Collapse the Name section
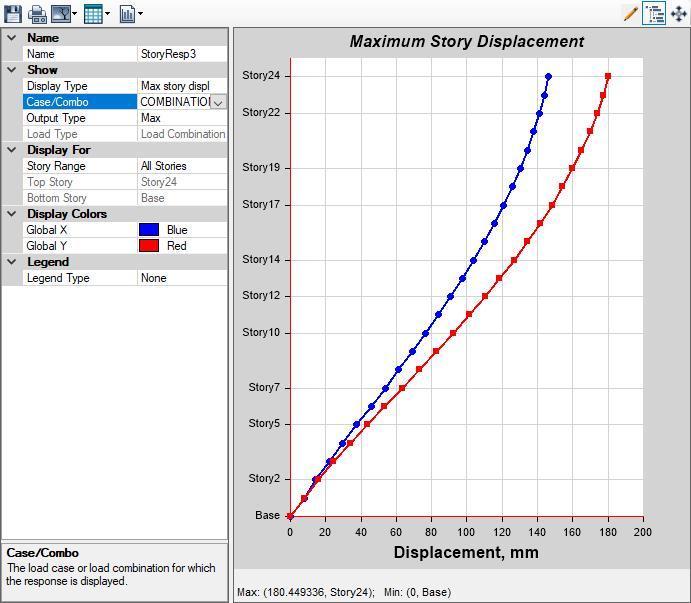The image size is (691, 603). [x=12, y=38]
